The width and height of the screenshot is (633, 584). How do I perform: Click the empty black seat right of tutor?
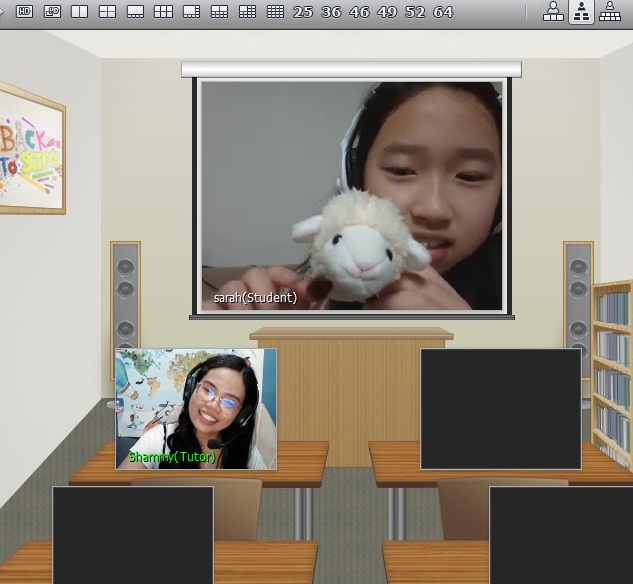pyautogui.click(x=500, y=408)
